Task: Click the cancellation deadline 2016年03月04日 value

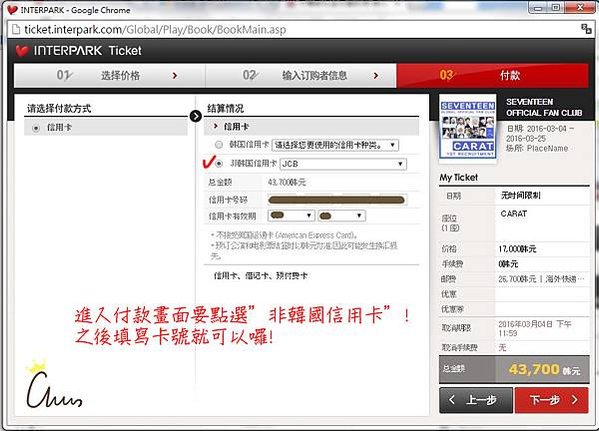Action: (535, 329)
